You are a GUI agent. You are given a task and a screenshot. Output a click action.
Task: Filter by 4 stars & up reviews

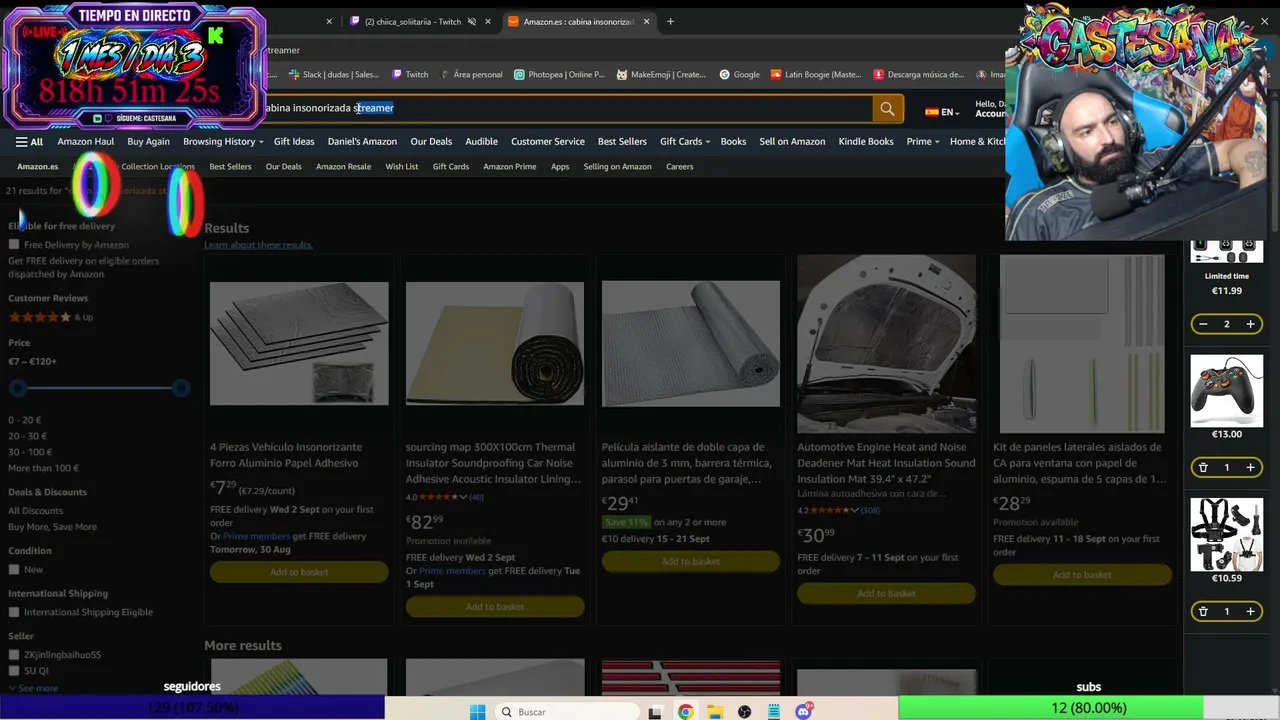(x=50, y=317)
